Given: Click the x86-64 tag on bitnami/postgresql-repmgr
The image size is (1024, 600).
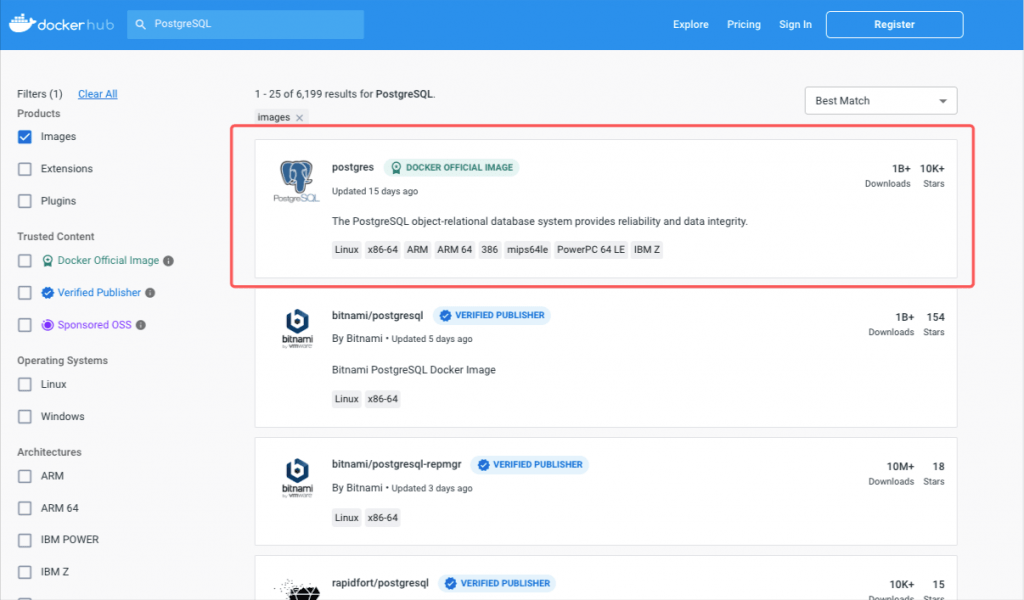Looking at the screenshot, I should coord(383,518).
